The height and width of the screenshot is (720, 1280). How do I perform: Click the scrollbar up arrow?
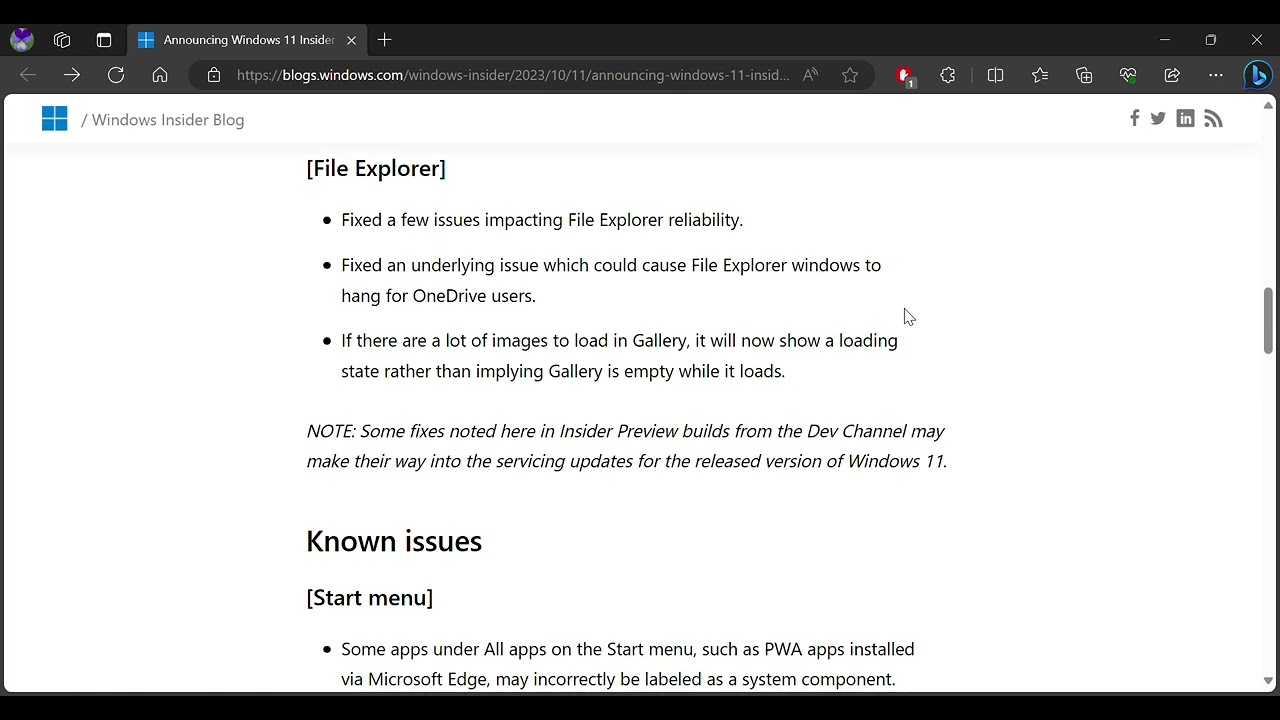[x=1268, y=105]
